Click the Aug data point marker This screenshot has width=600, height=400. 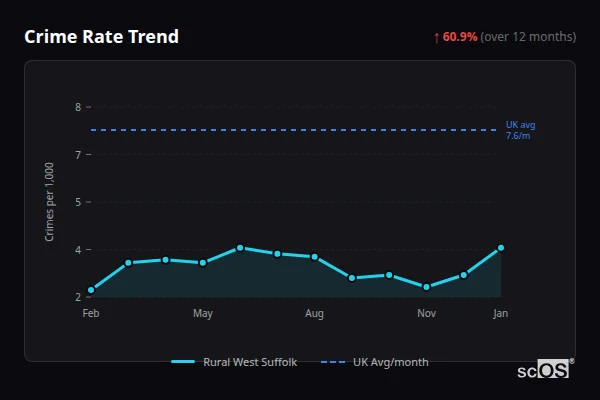[x=315, y=257]
